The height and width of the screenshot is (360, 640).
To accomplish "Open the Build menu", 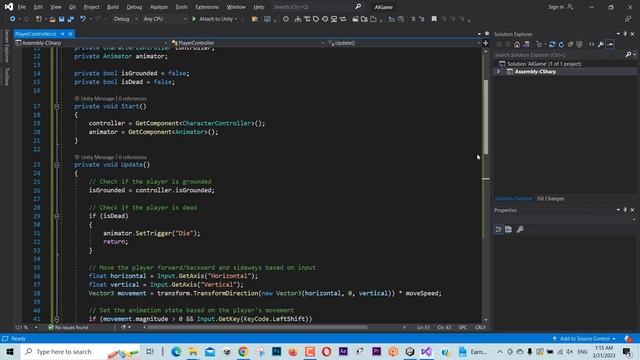I will click(x=113, y=7).
